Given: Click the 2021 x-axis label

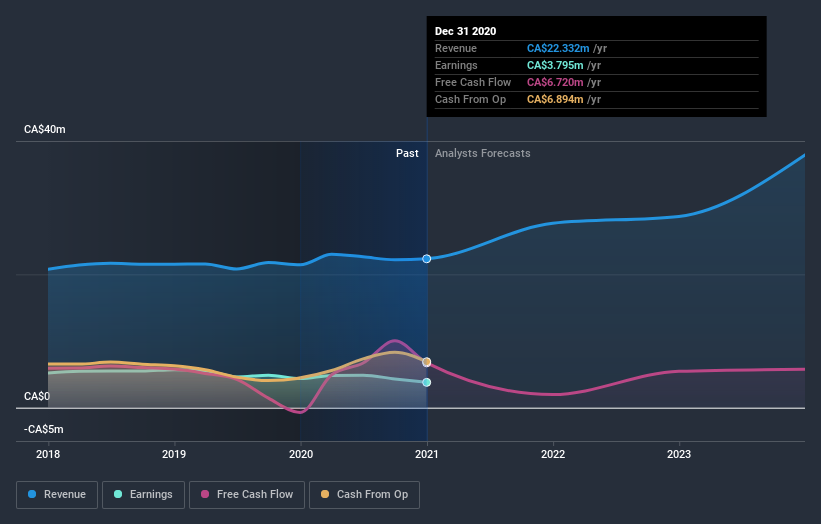Looking at the screenshot, I should pos(427,454).
